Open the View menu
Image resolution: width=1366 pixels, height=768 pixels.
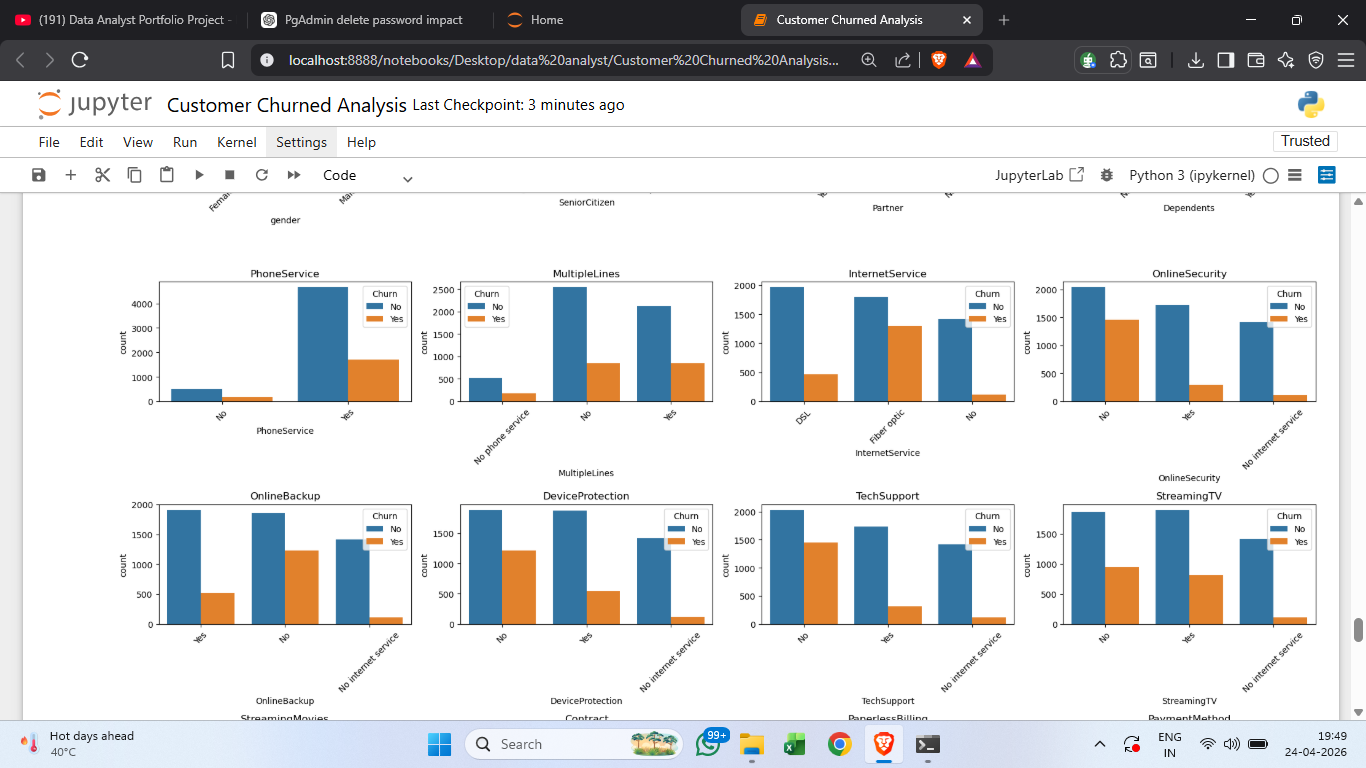point(138,142)
